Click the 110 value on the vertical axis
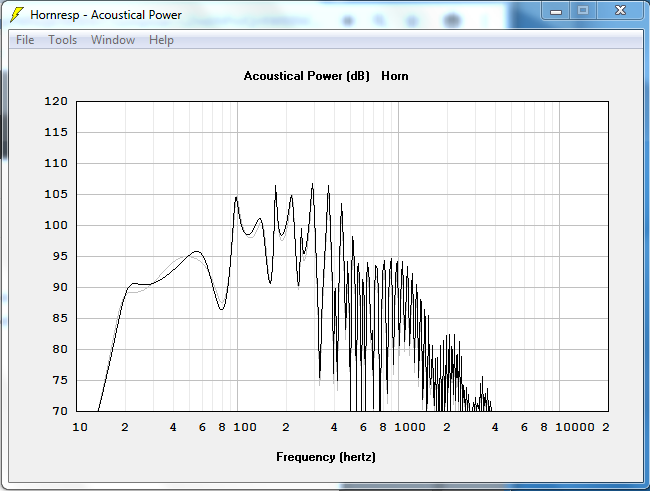Screen dimensions: 650x491 coord(56,163)
